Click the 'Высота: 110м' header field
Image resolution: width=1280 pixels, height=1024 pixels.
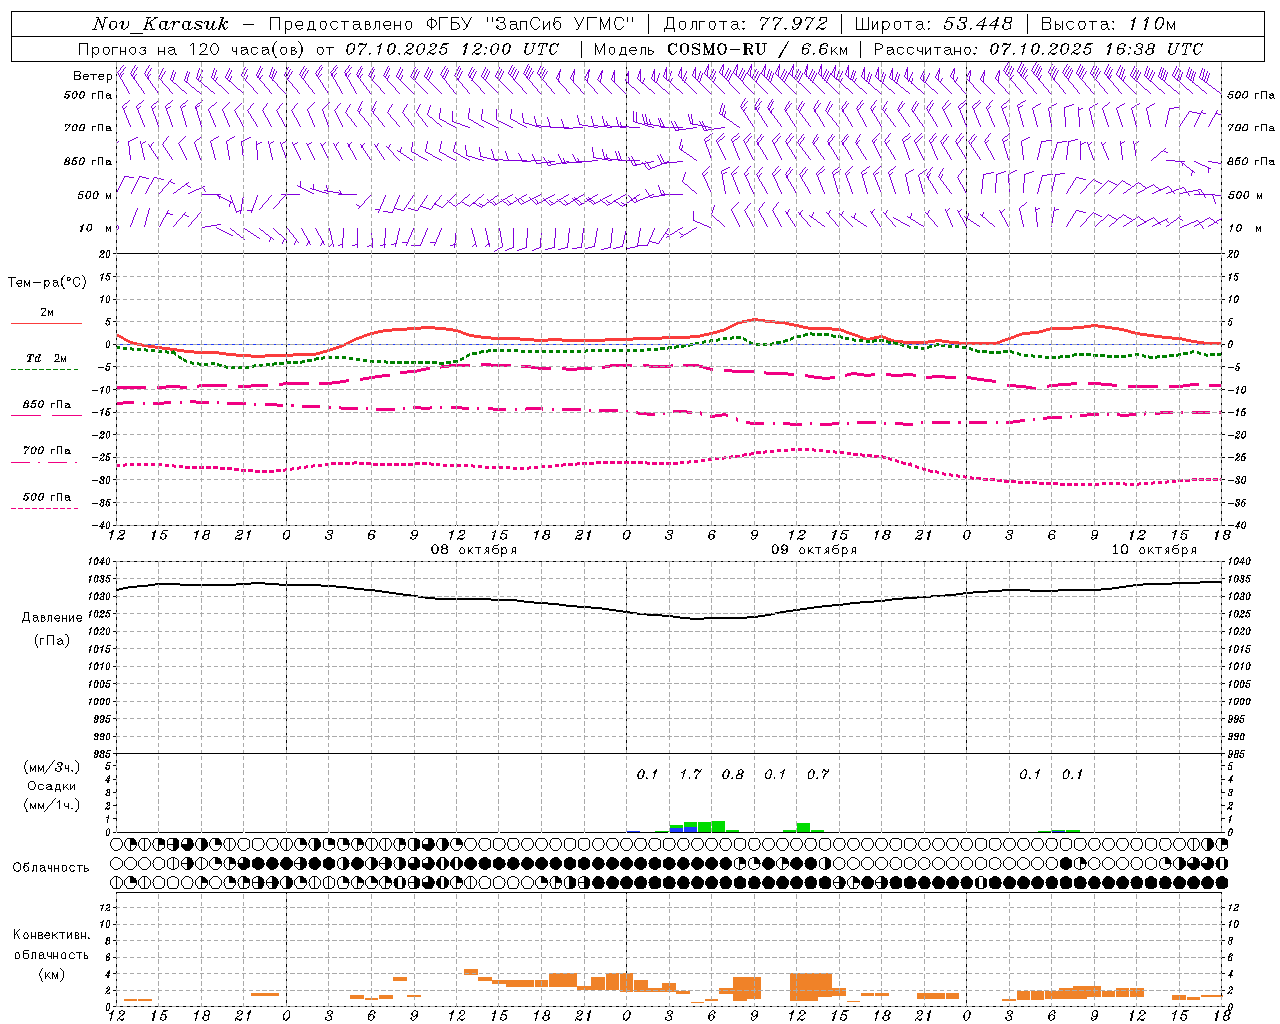pos(1108,24)
